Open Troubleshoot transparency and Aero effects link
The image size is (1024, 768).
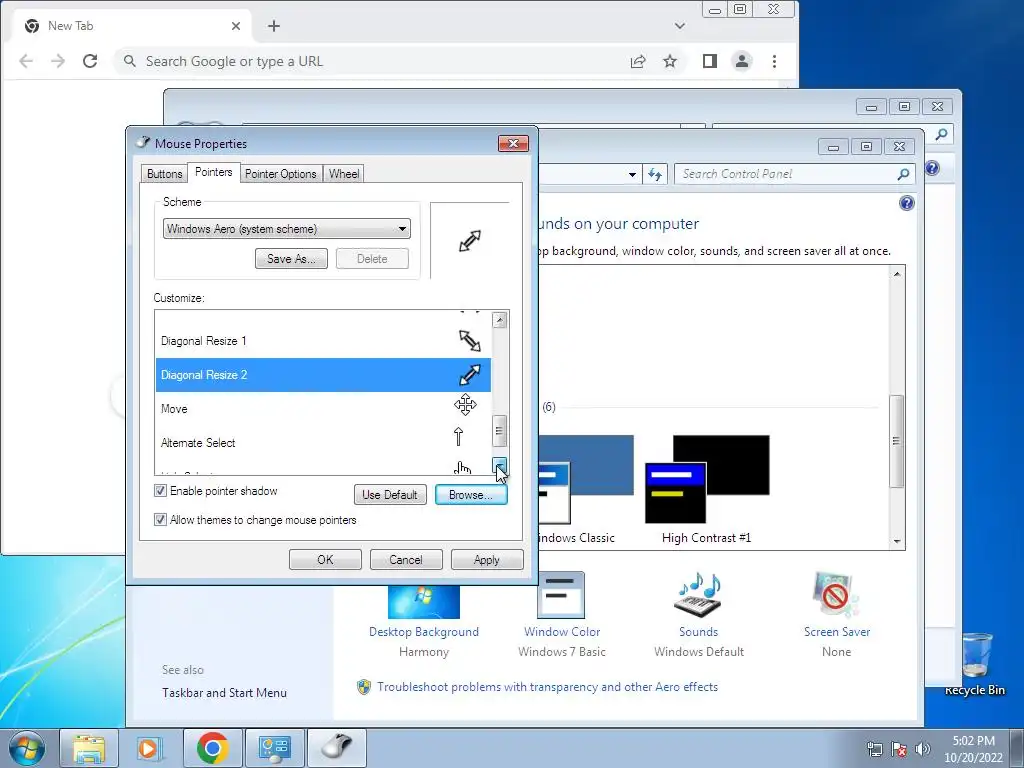547,686
